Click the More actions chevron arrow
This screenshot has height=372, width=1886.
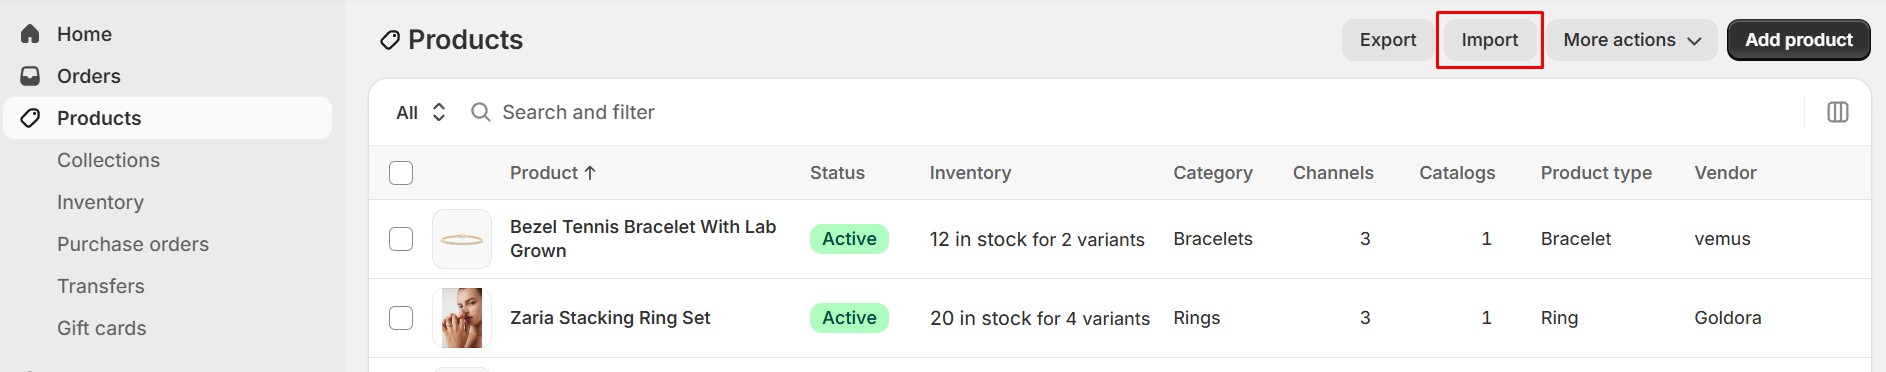(x=1694, y=41)
